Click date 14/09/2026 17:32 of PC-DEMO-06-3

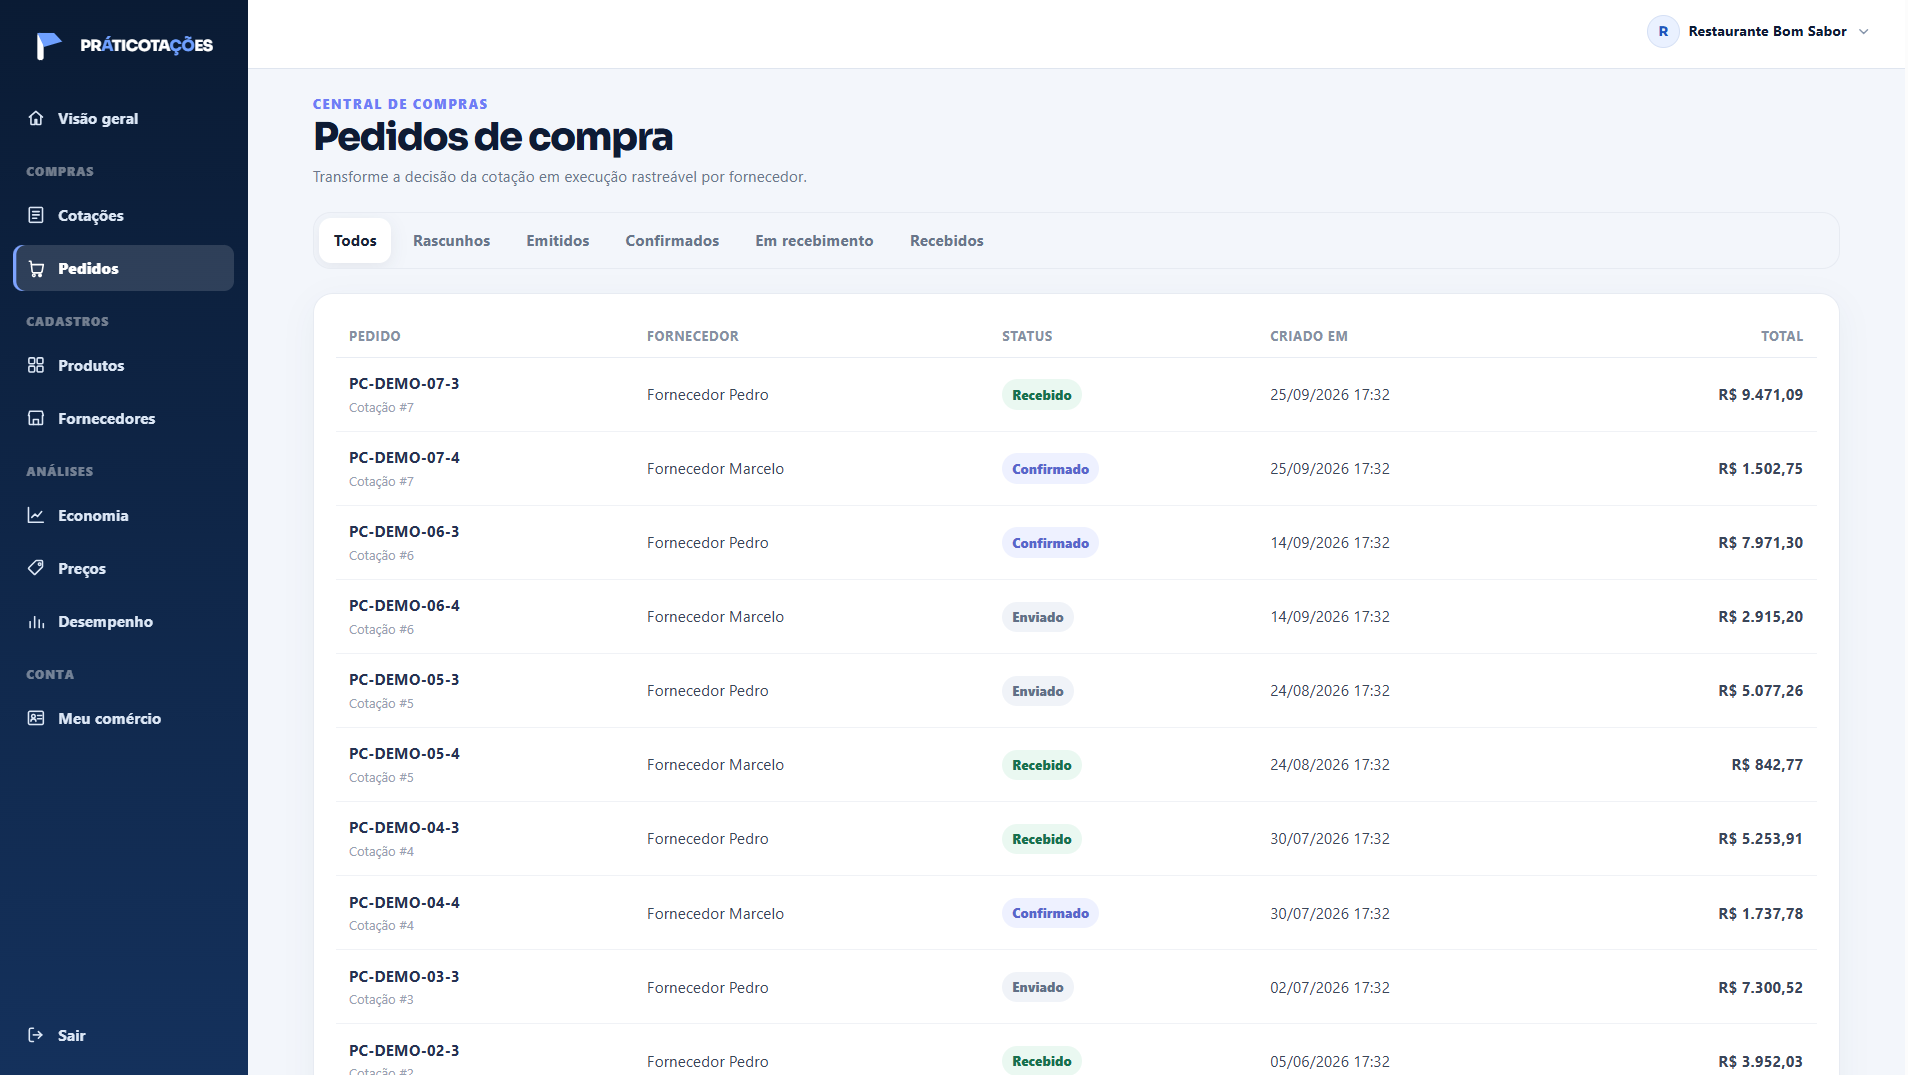(x=1330, y=543)
